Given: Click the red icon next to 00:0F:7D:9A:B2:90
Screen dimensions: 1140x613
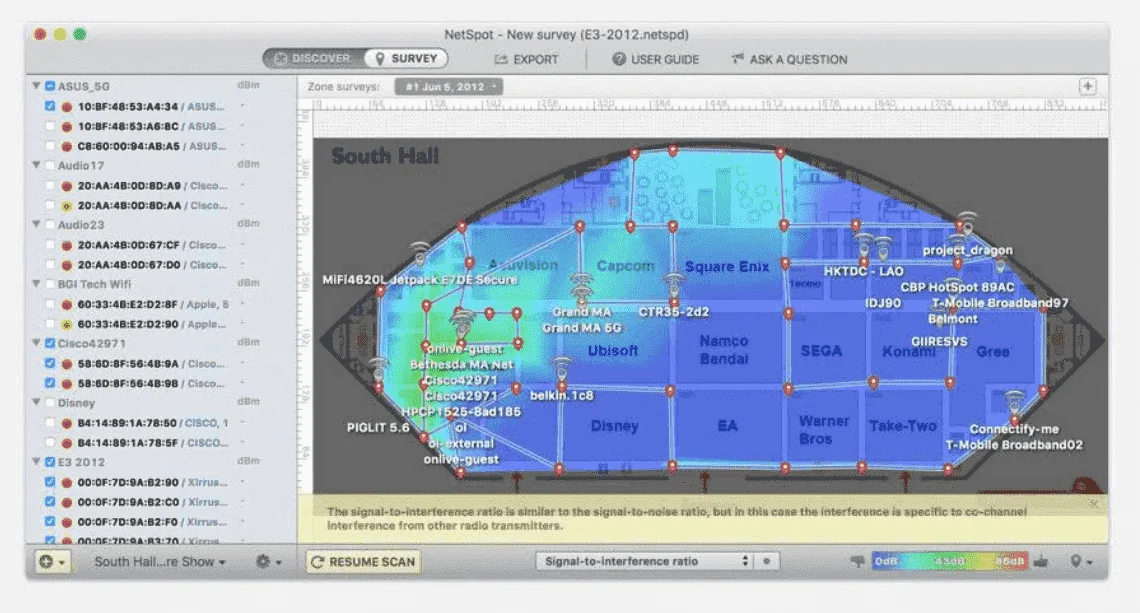Looking at the screenshot, I should pyautogui.click(x=66, y=482).
